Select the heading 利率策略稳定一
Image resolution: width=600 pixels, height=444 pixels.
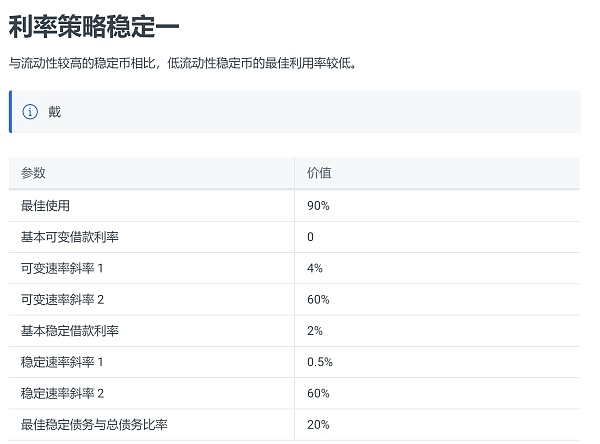point(94,26)
